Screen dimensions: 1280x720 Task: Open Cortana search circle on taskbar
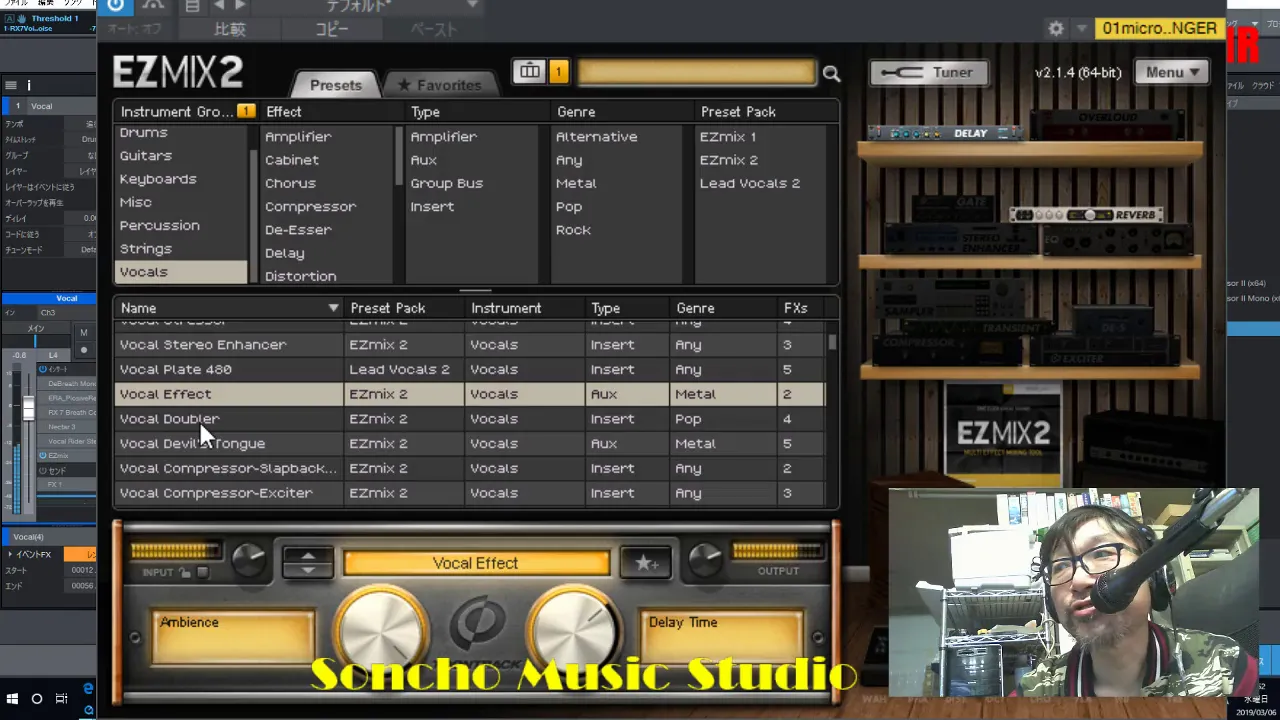coord(37,699)
